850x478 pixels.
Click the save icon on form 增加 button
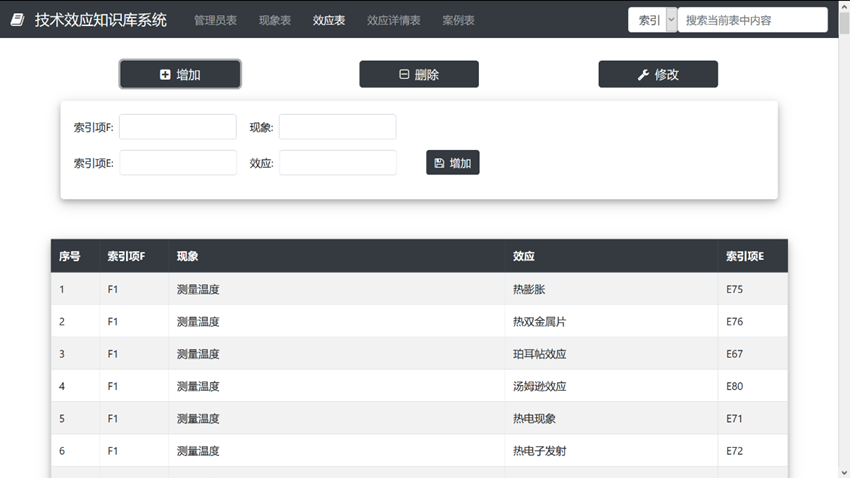pyautogui.click(x=440, y=163)
